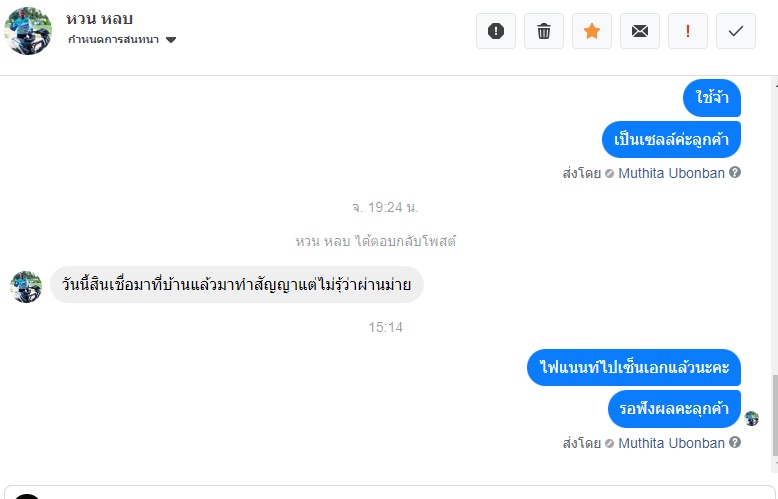778x499 pixels.
Task: Delete conversation with the trash icon
Action: pos(544,31)
